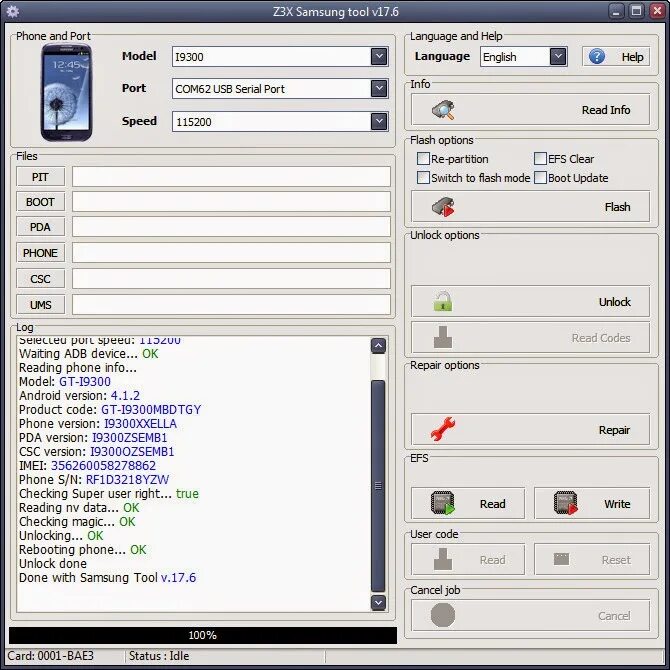Click the CSC file path field

(231, 279)
